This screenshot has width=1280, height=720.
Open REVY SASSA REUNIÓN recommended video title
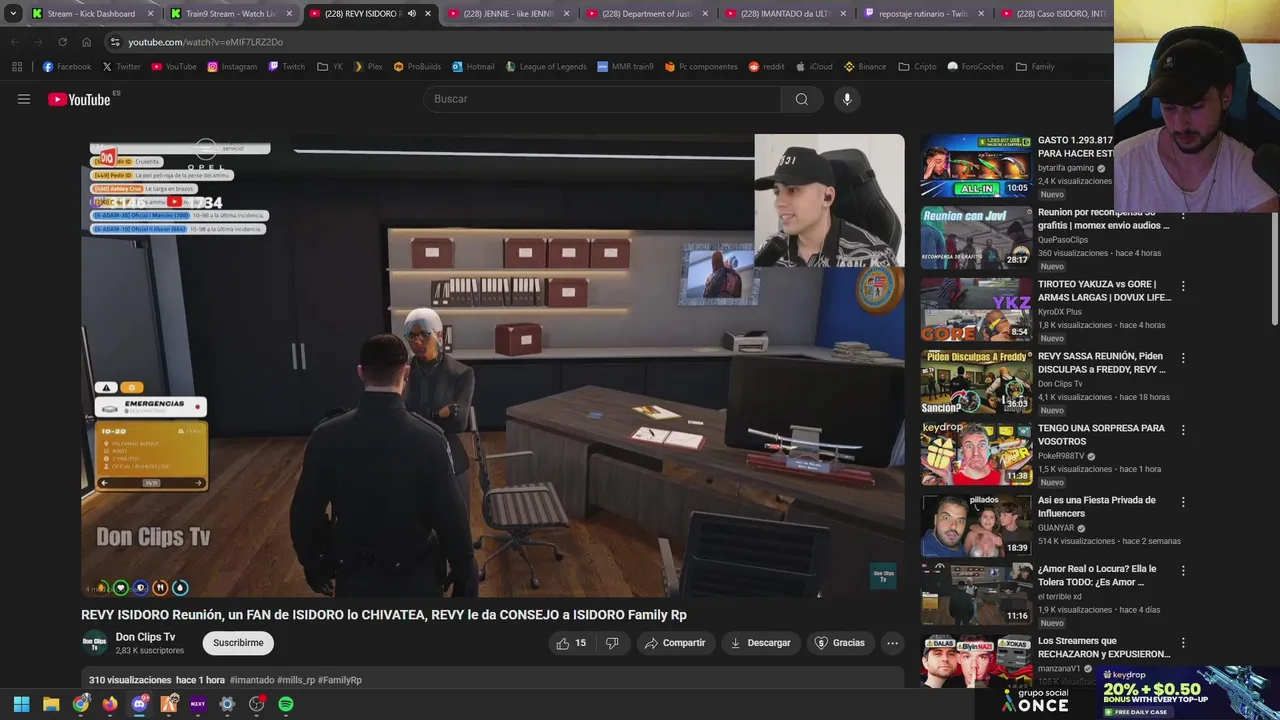pyautogui.click(x=1102, y=362)
